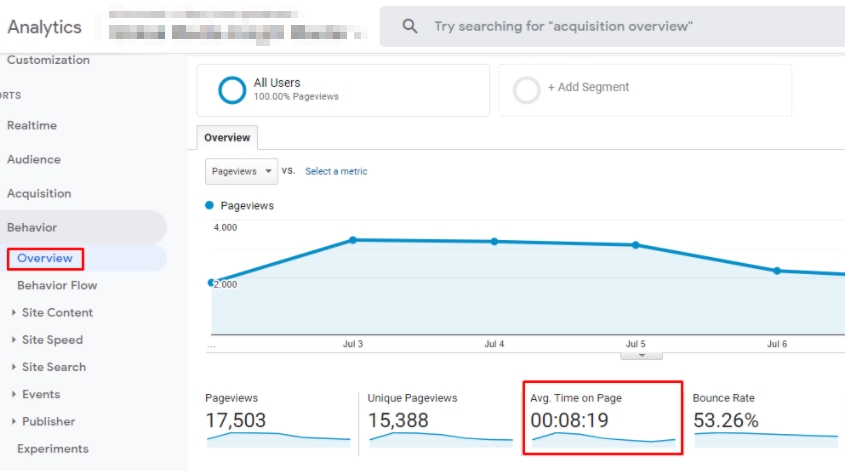This screenshot has width=845, height=471.
Task: Click the search magnifier icon
Action: (410, 27)
